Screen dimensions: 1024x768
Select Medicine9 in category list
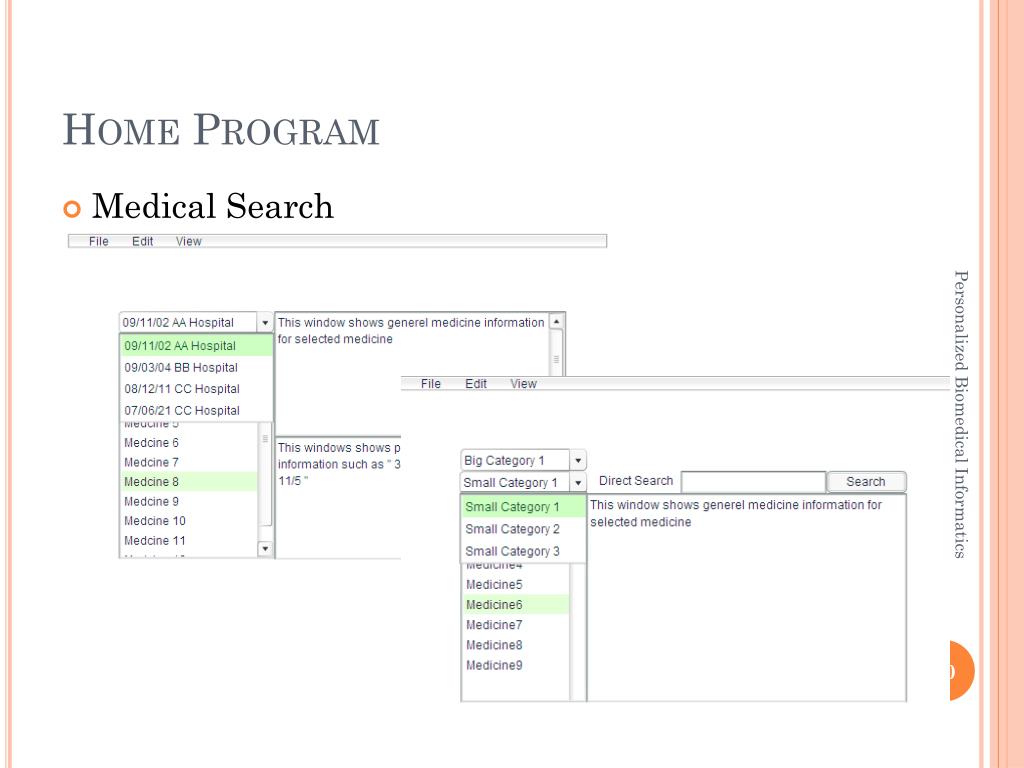click(516, 665)
